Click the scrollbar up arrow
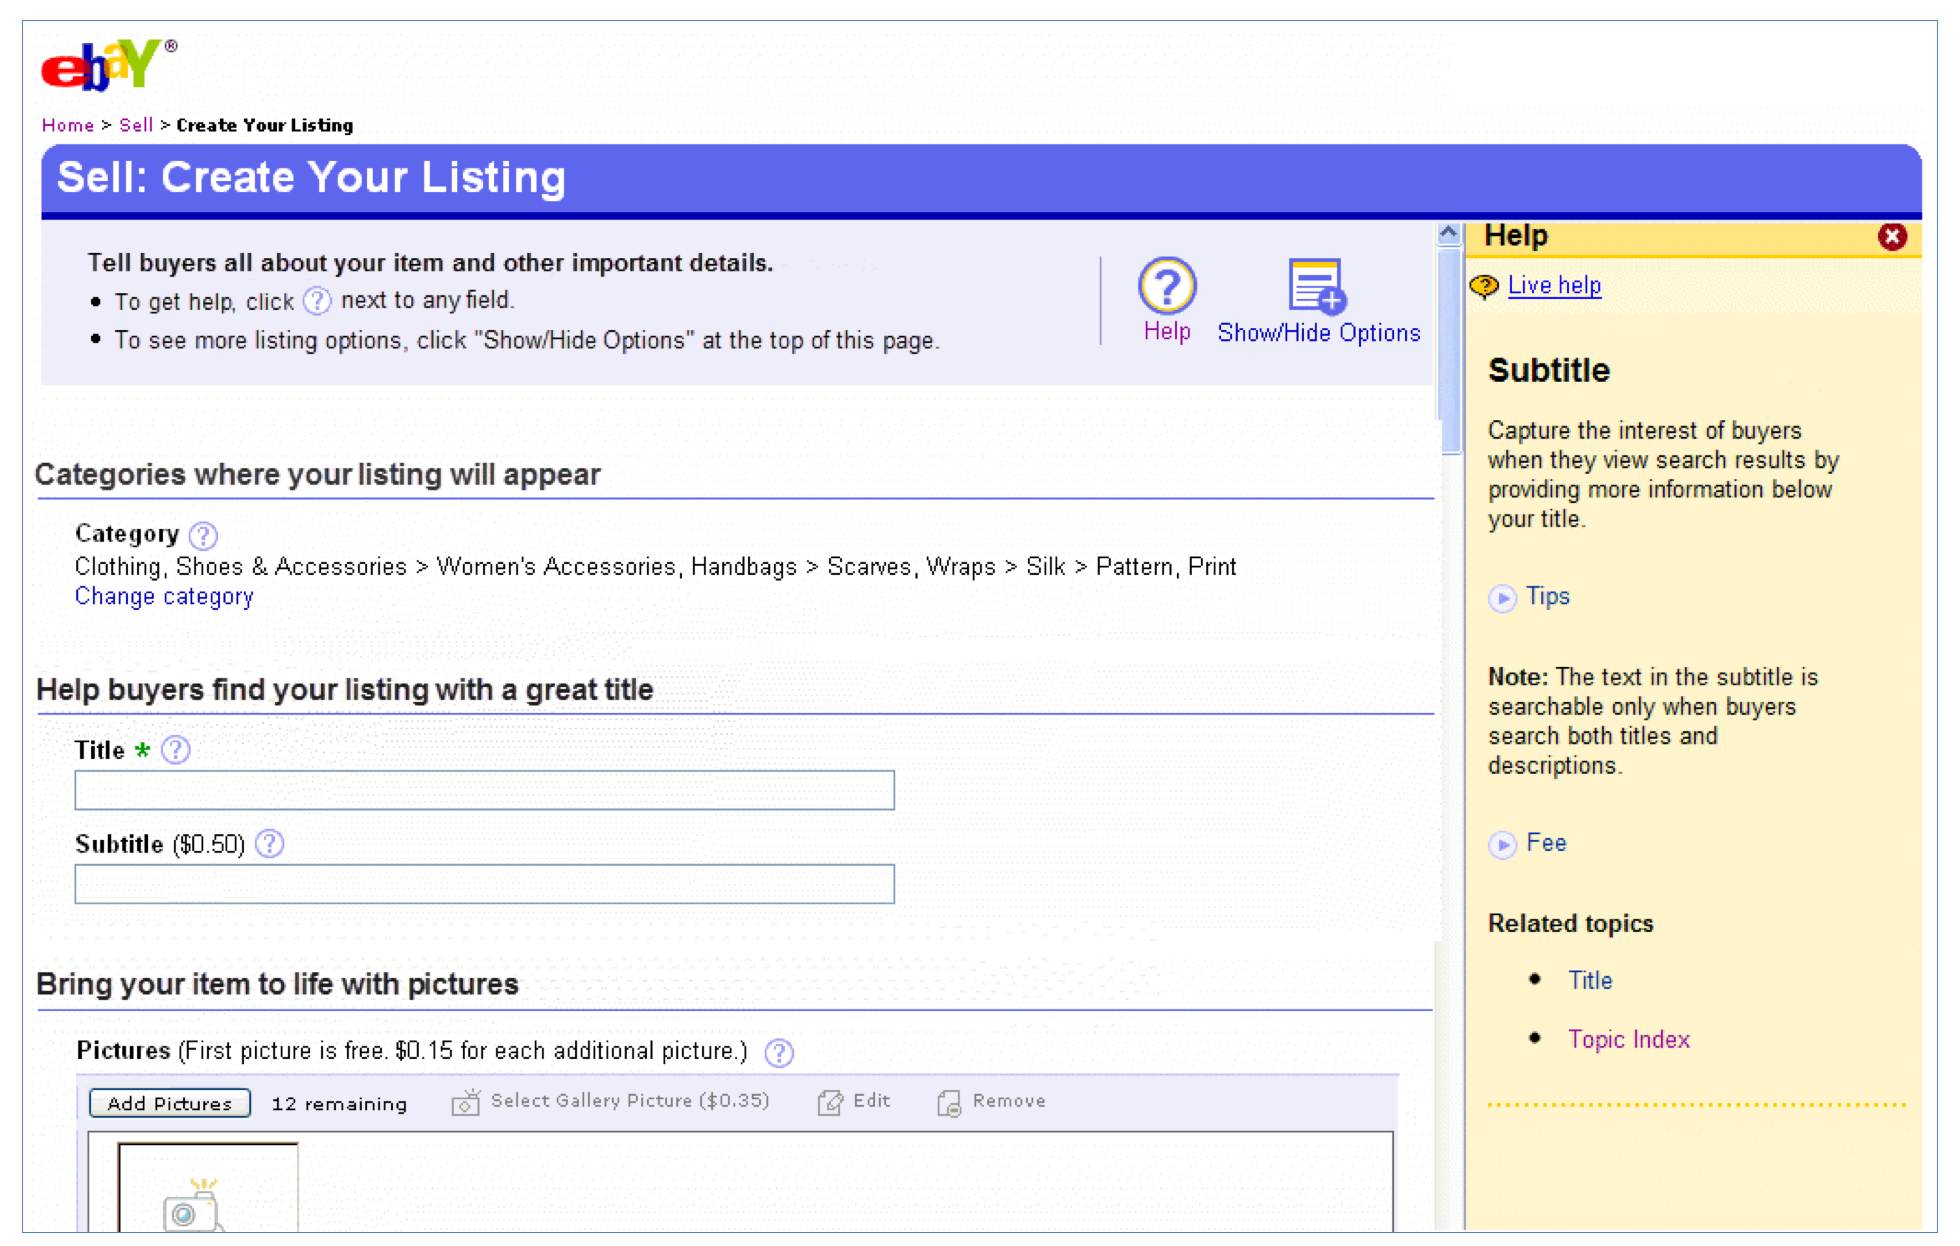This screenshot has width=1960, height=1246. 1448,234
